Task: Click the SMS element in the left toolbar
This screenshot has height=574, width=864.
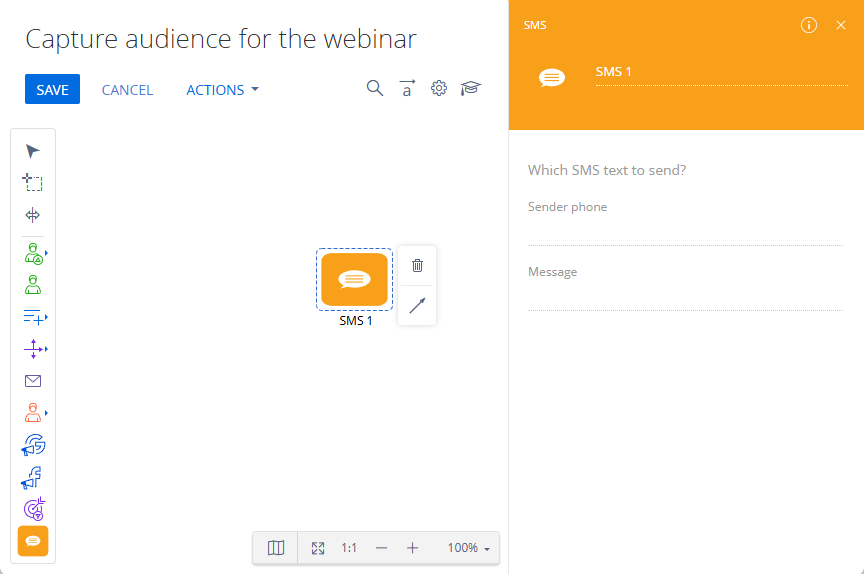Action: (33, 541)
